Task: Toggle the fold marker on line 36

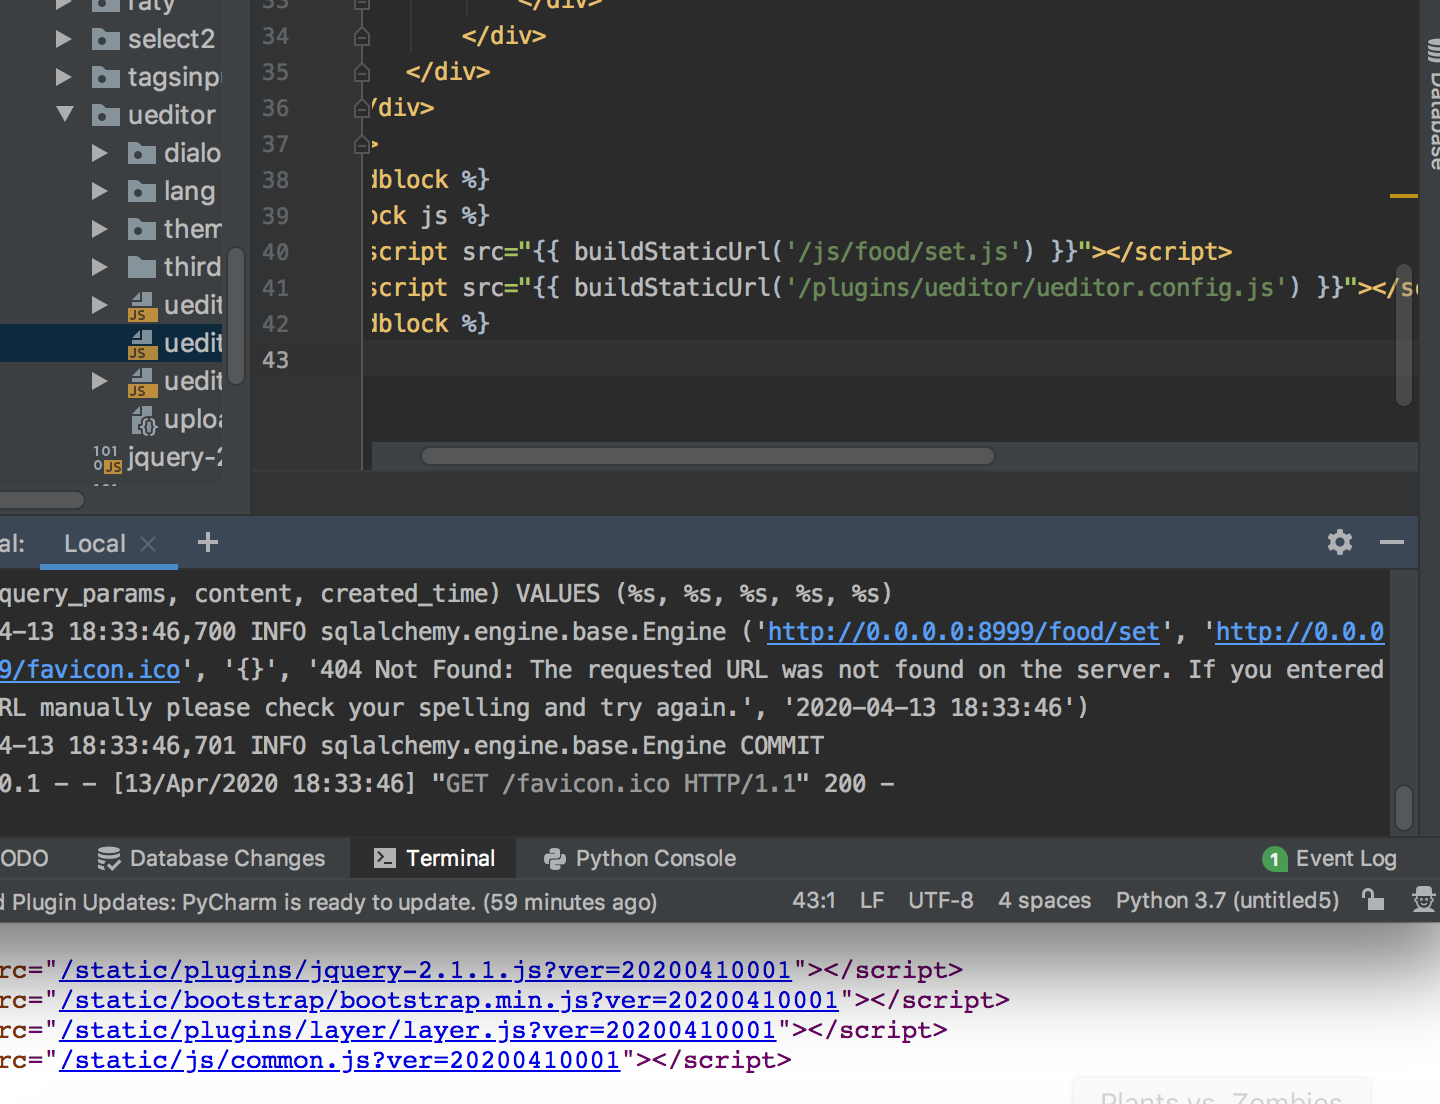Action: 362,109
